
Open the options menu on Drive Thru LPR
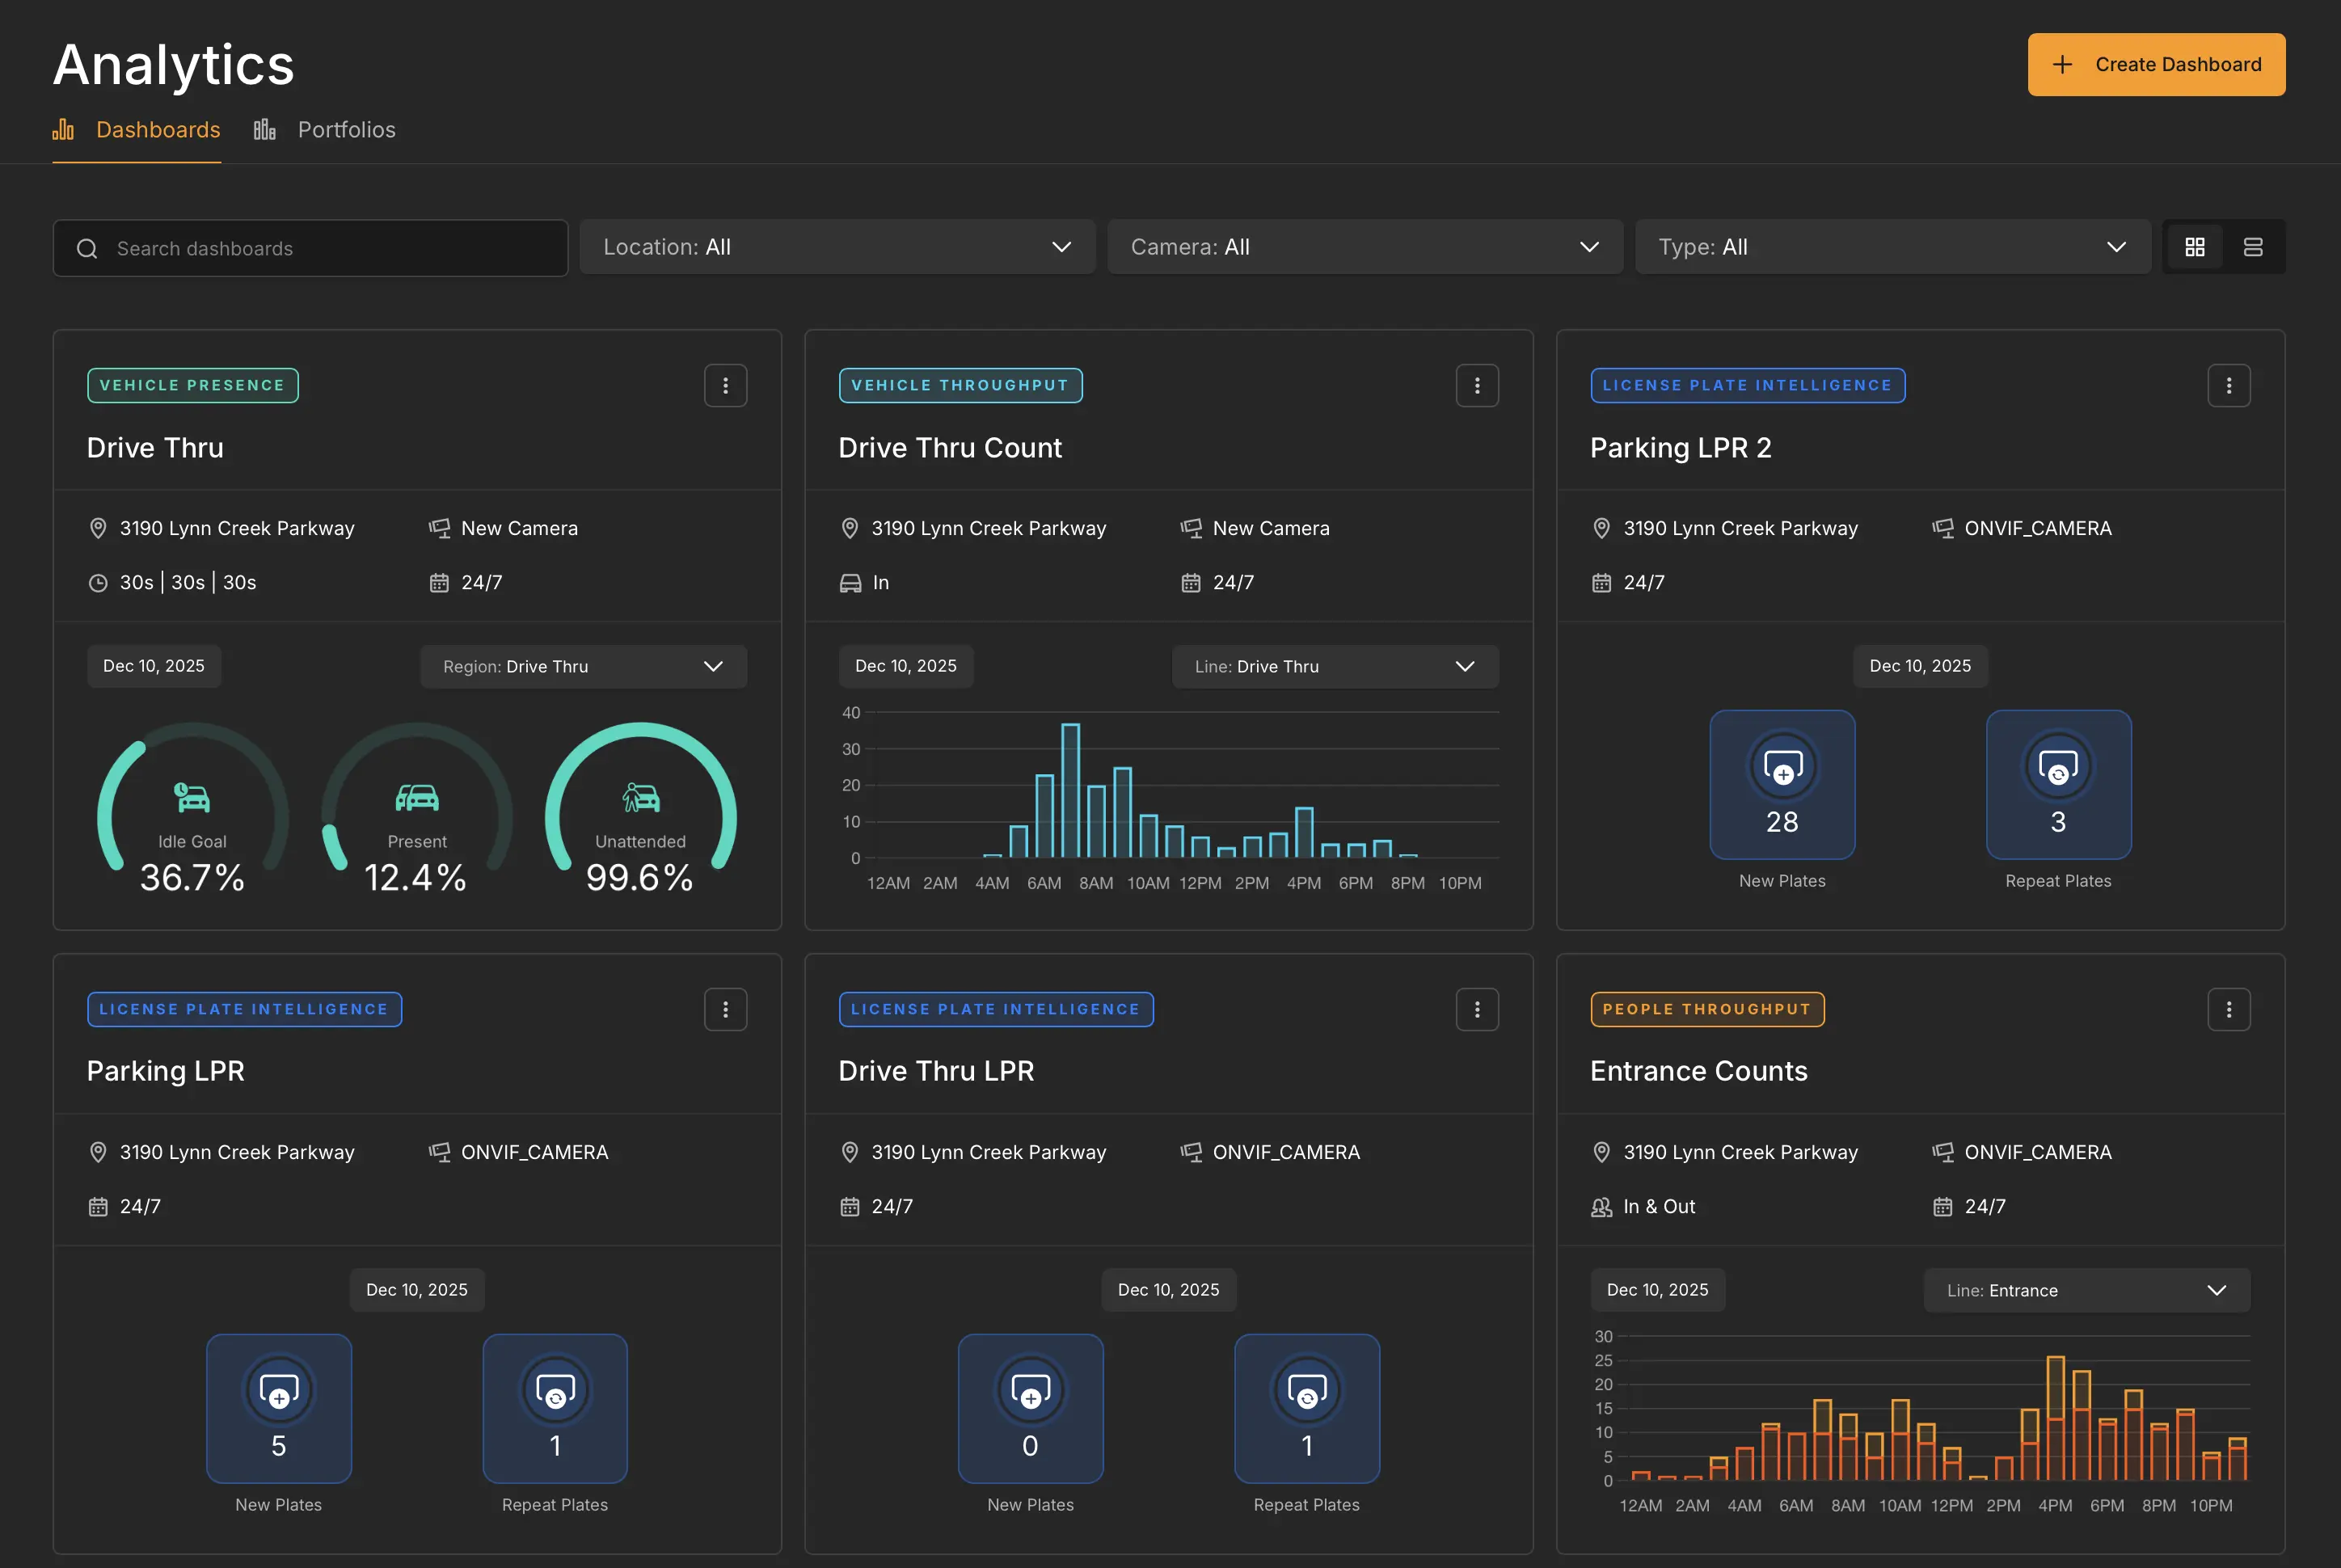1477,1009
